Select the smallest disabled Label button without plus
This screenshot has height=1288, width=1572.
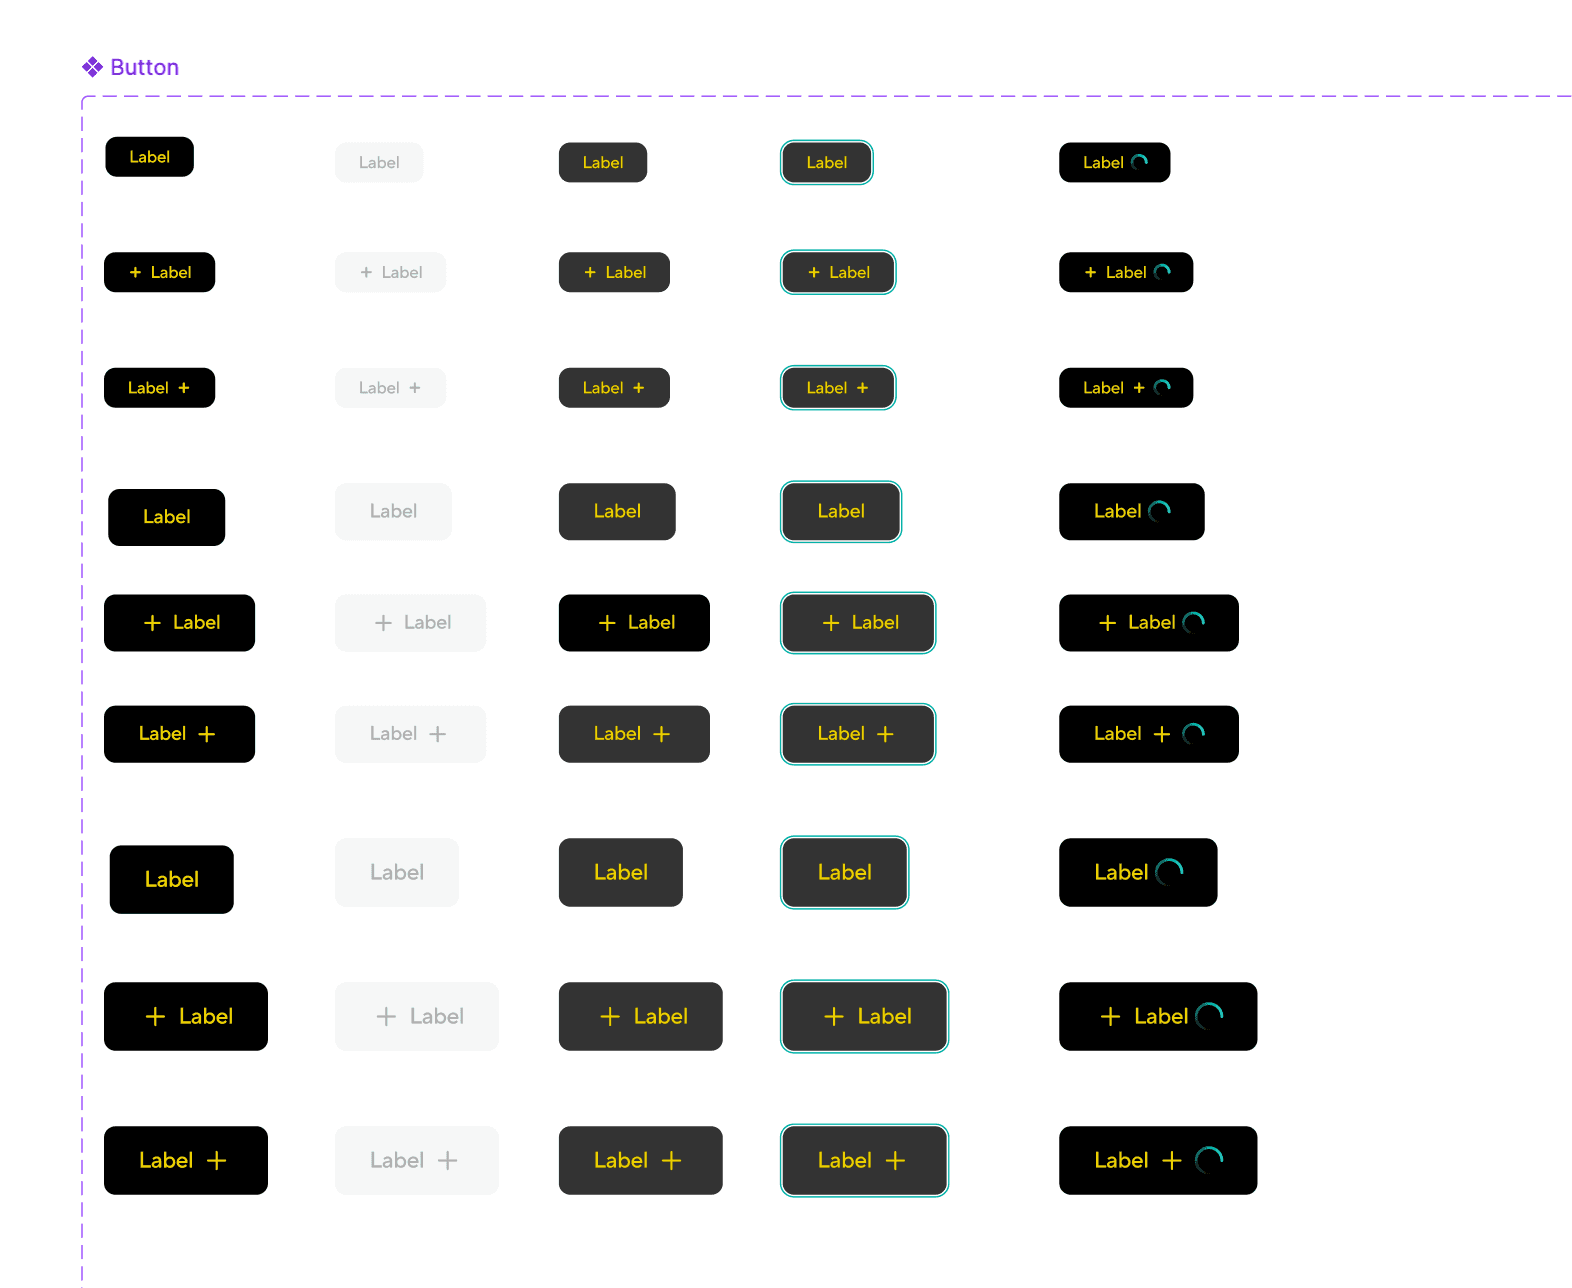(x=379, y=163)
